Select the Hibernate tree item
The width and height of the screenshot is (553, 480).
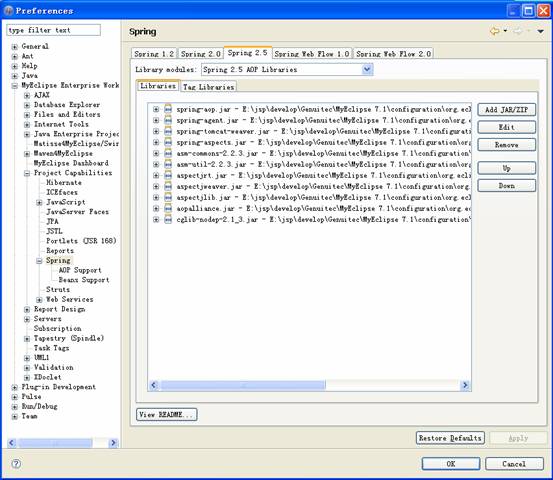pyautogui.click(x=64, y=183)
